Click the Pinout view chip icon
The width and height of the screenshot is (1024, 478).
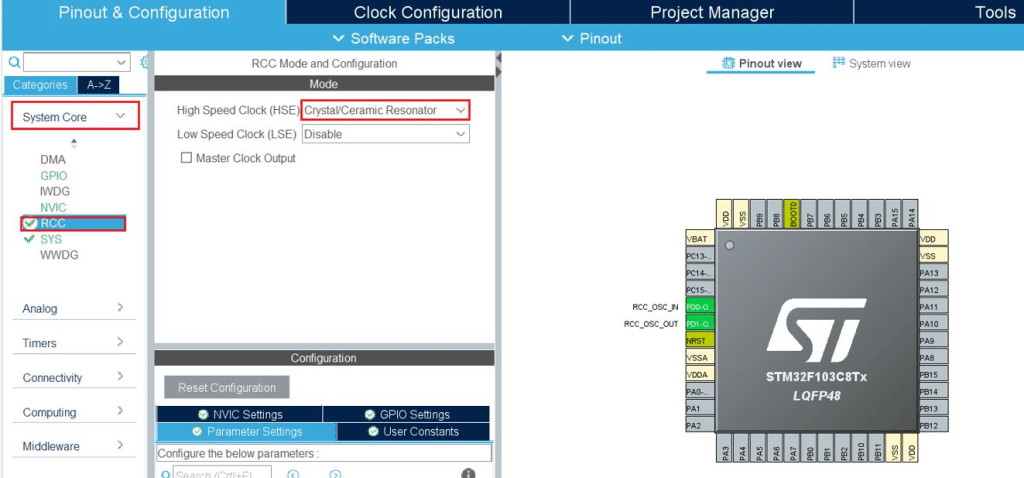pyautogui.click(x=728, y=63)
